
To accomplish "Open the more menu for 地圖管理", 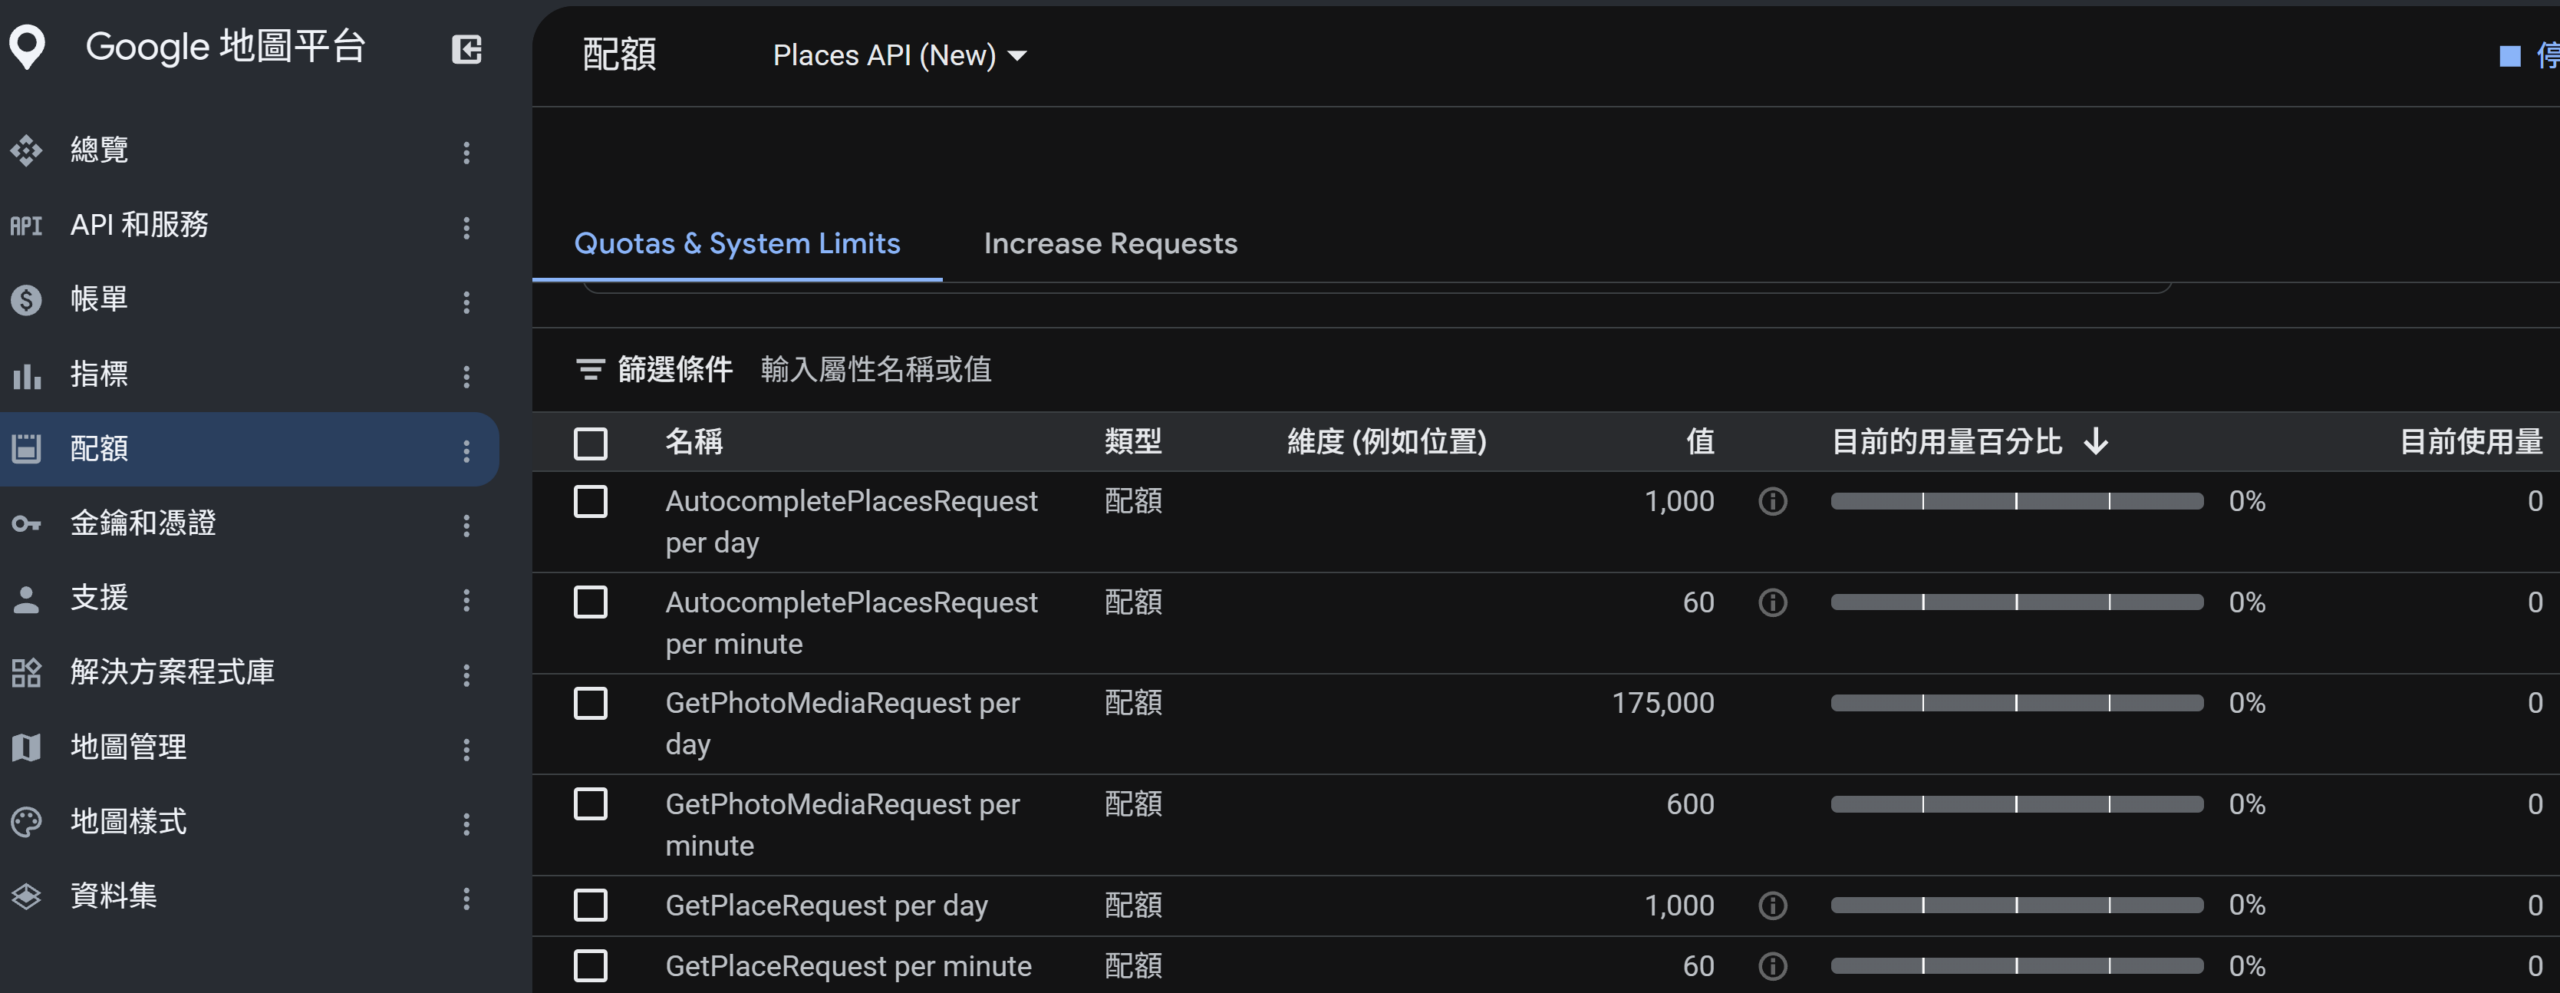I will click(x=466, y=749).
